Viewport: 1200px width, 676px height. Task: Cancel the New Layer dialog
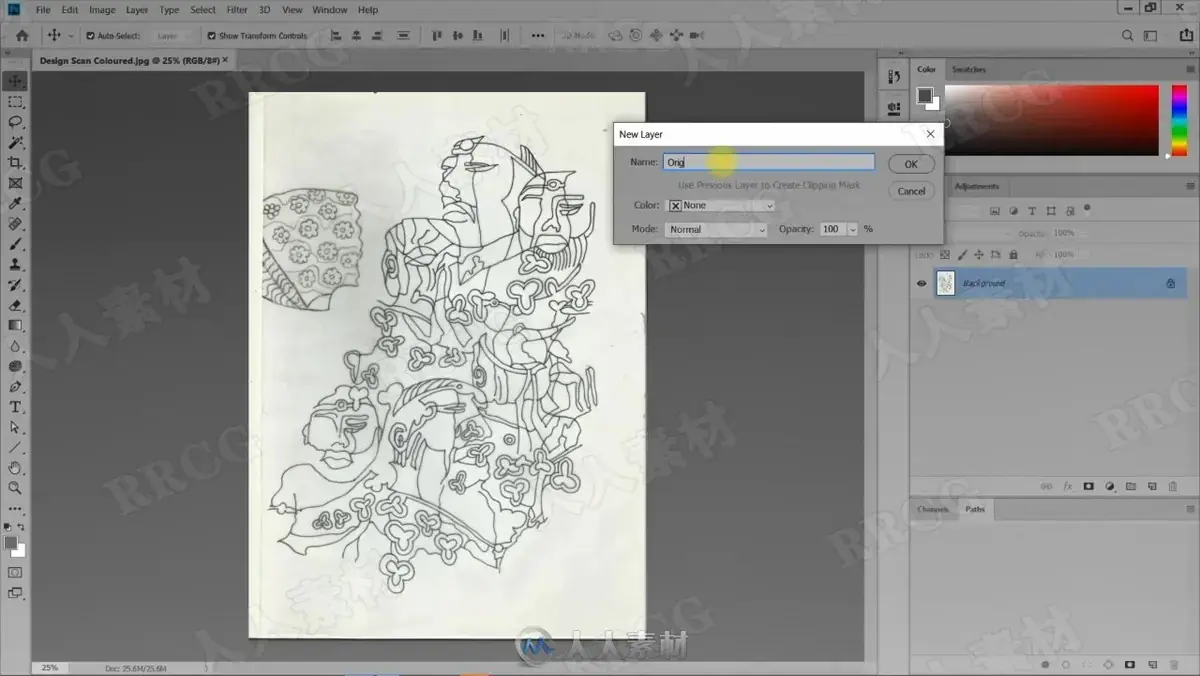(911, 191)
